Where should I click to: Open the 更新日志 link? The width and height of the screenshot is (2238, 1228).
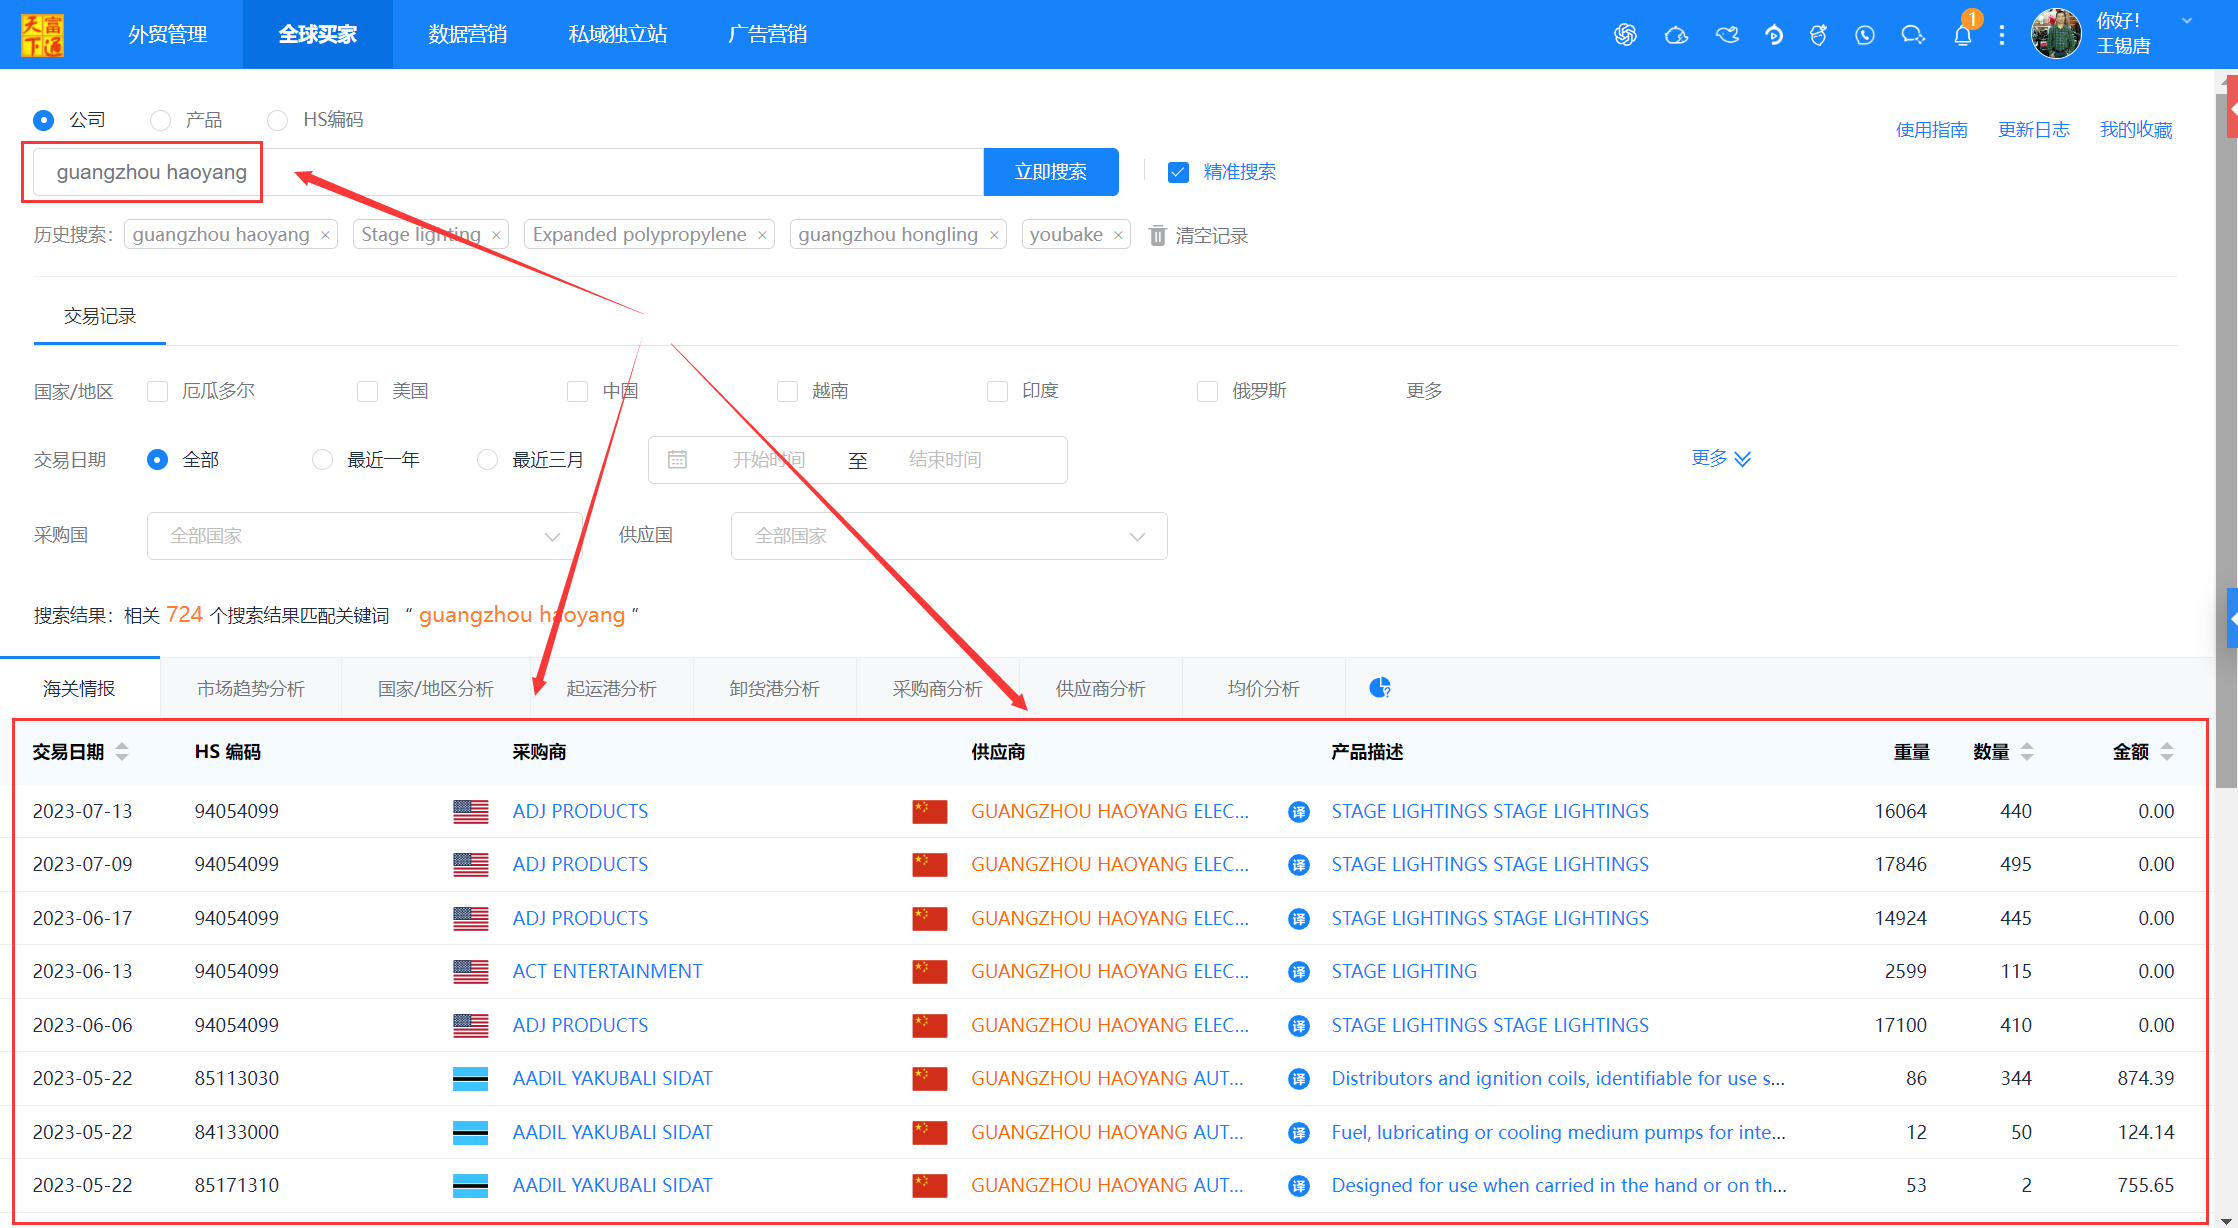coord(2034,130)
